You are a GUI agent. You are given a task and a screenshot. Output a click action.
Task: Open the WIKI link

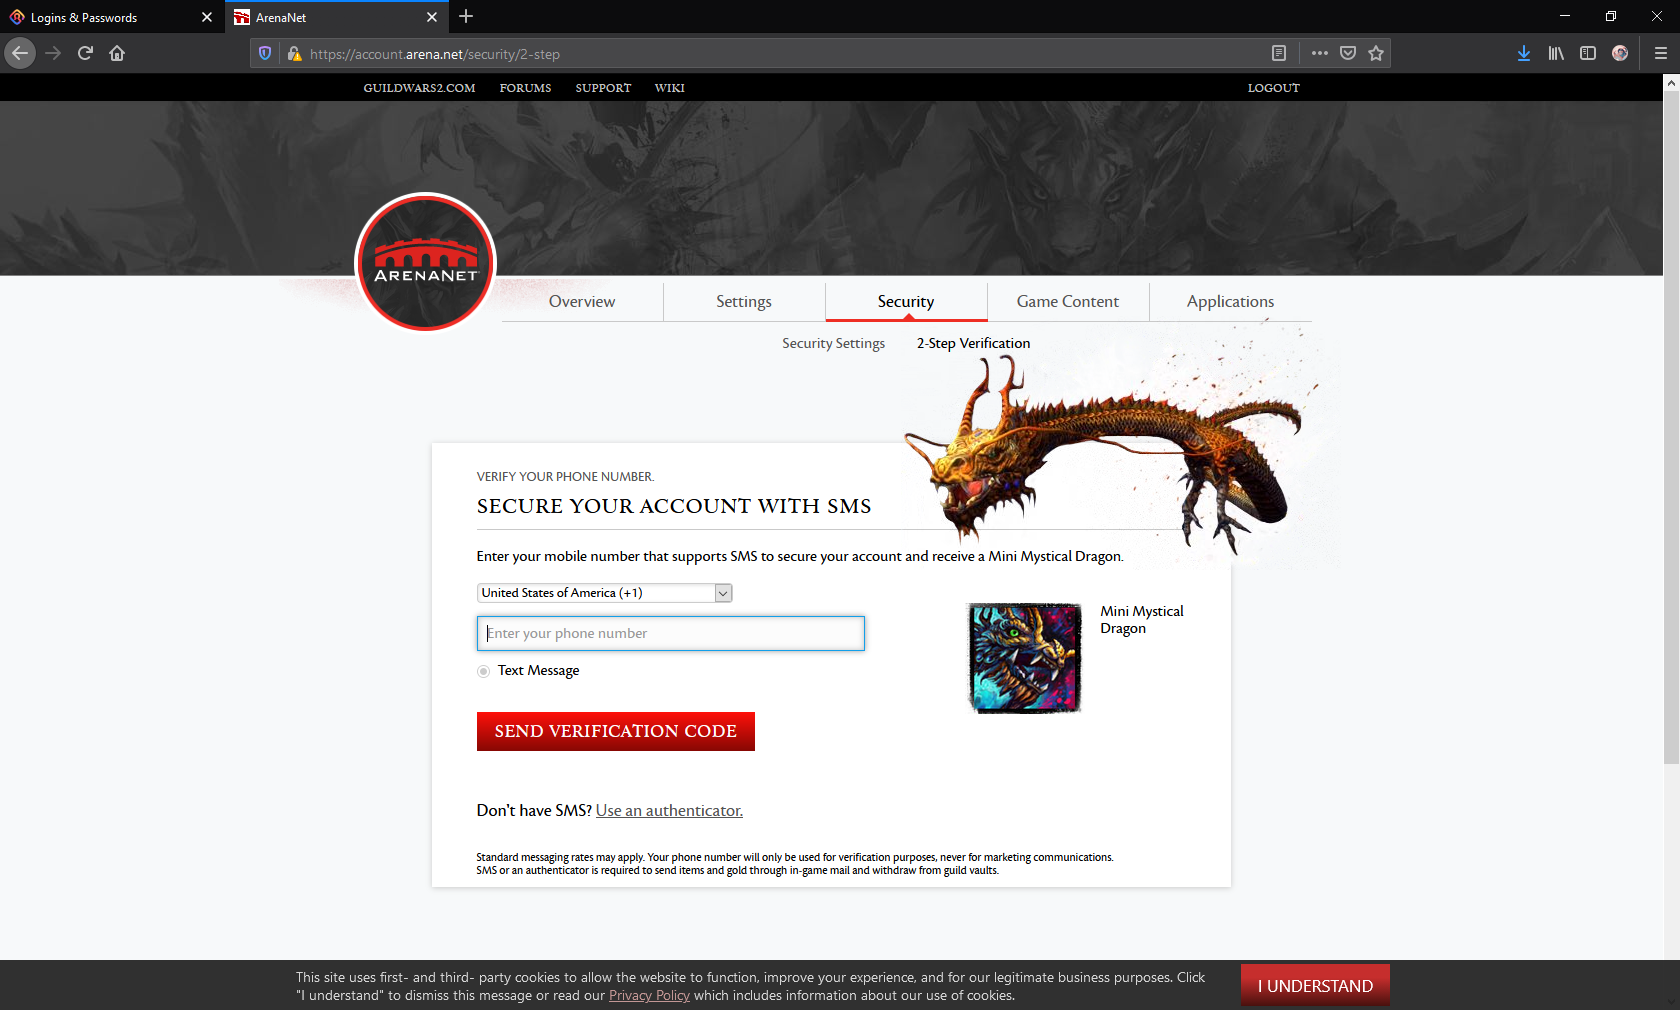670,88
